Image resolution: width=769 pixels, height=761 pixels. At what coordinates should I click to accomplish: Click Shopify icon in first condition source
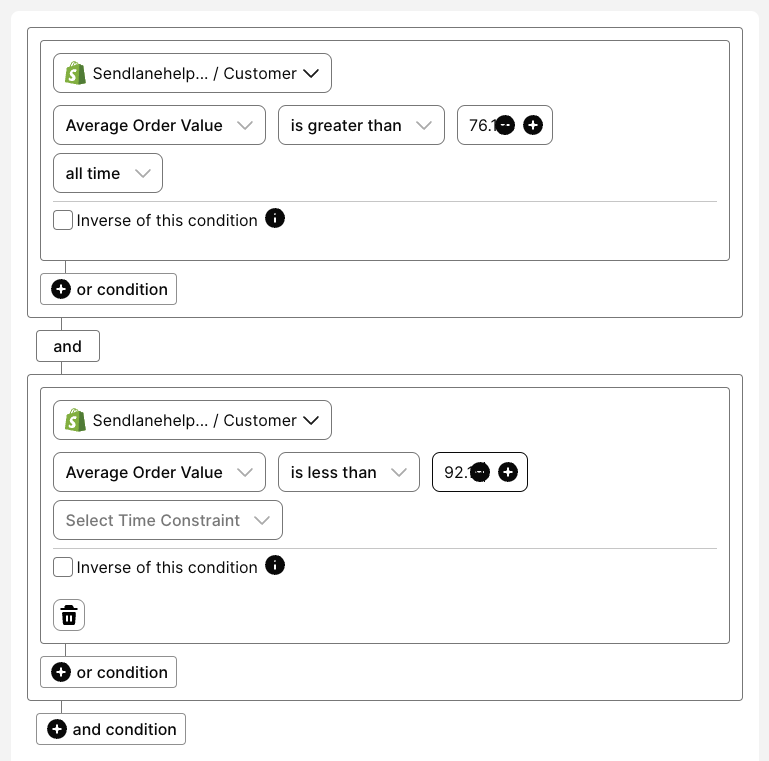(x=75, y=73)
